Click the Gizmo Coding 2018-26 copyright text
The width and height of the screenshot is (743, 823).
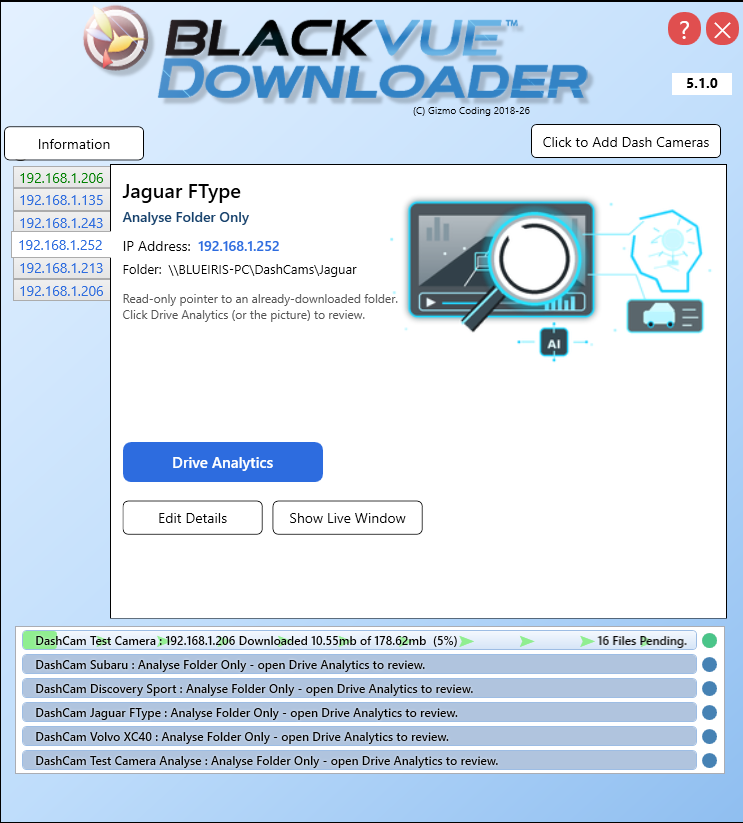click(472, 111)
